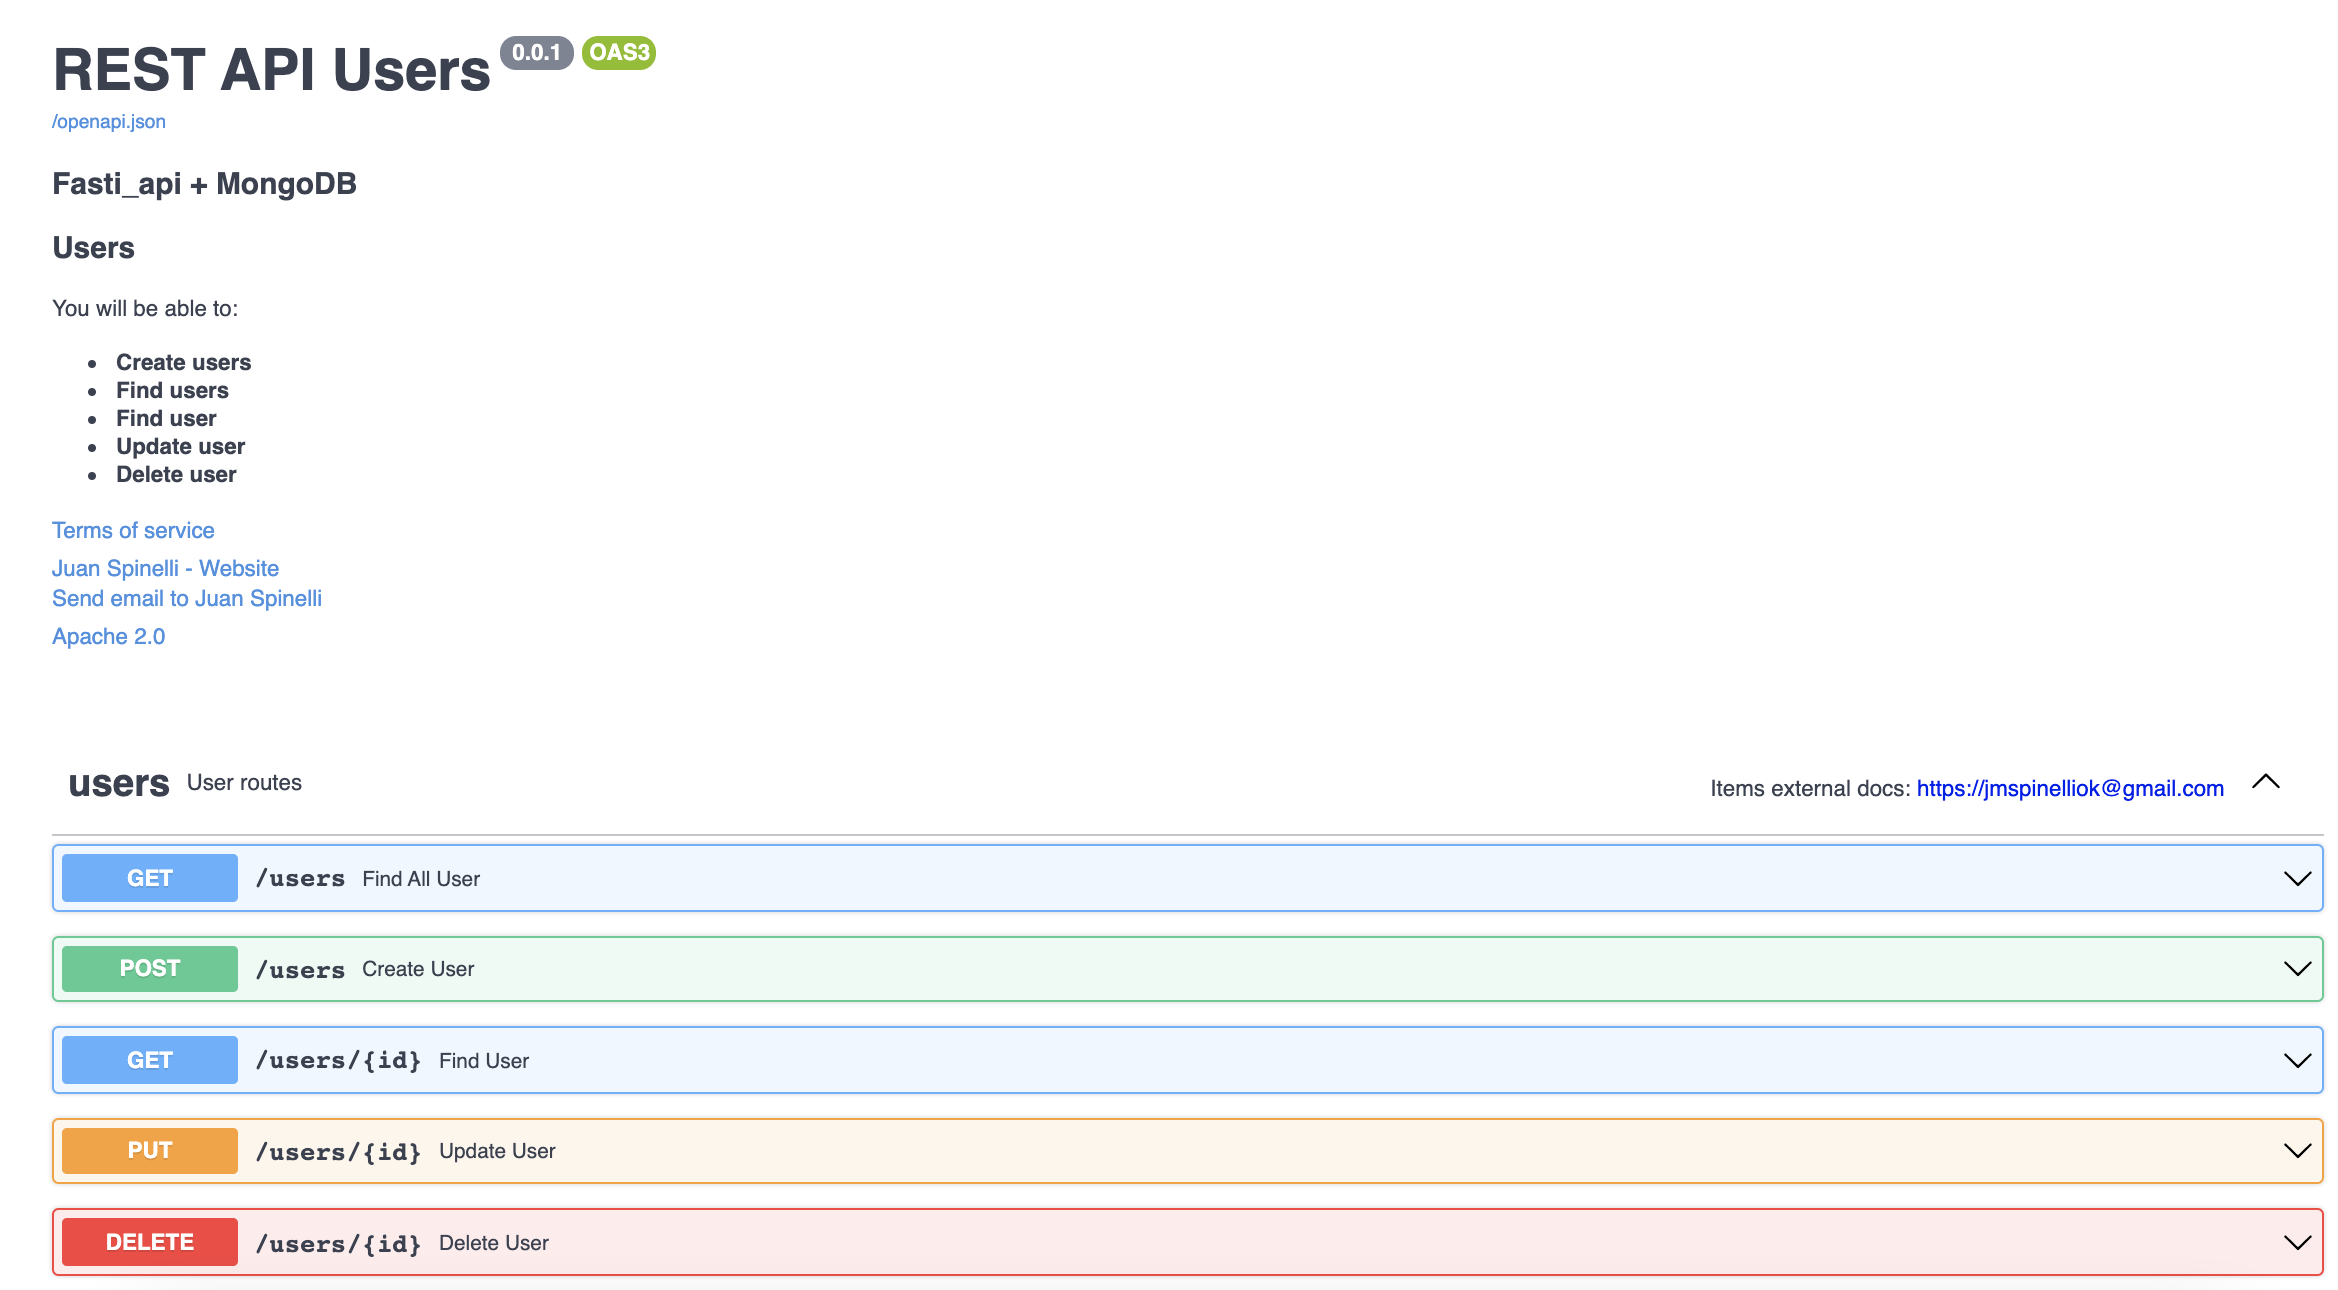2338x1290 pixels.
Task: Click the OAS3 version badge
Action: pyautogui.click(x=619, y=52)
